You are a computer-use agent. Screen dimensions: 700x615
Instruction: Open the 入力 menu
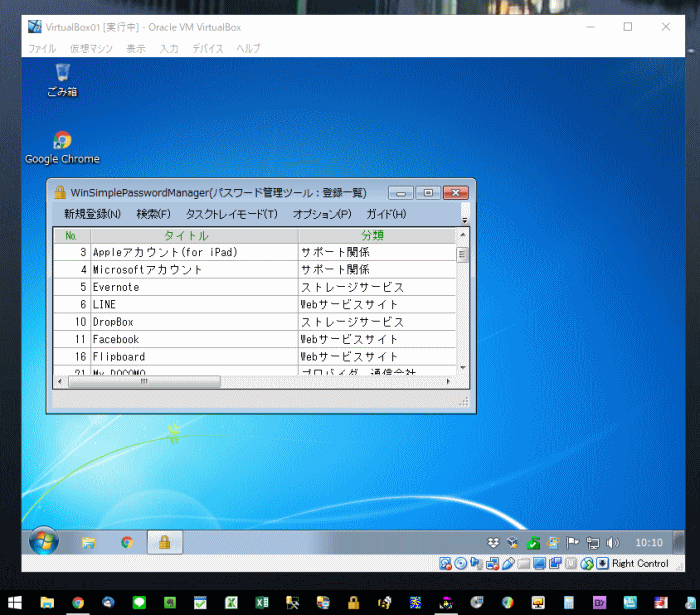point(169,48)
